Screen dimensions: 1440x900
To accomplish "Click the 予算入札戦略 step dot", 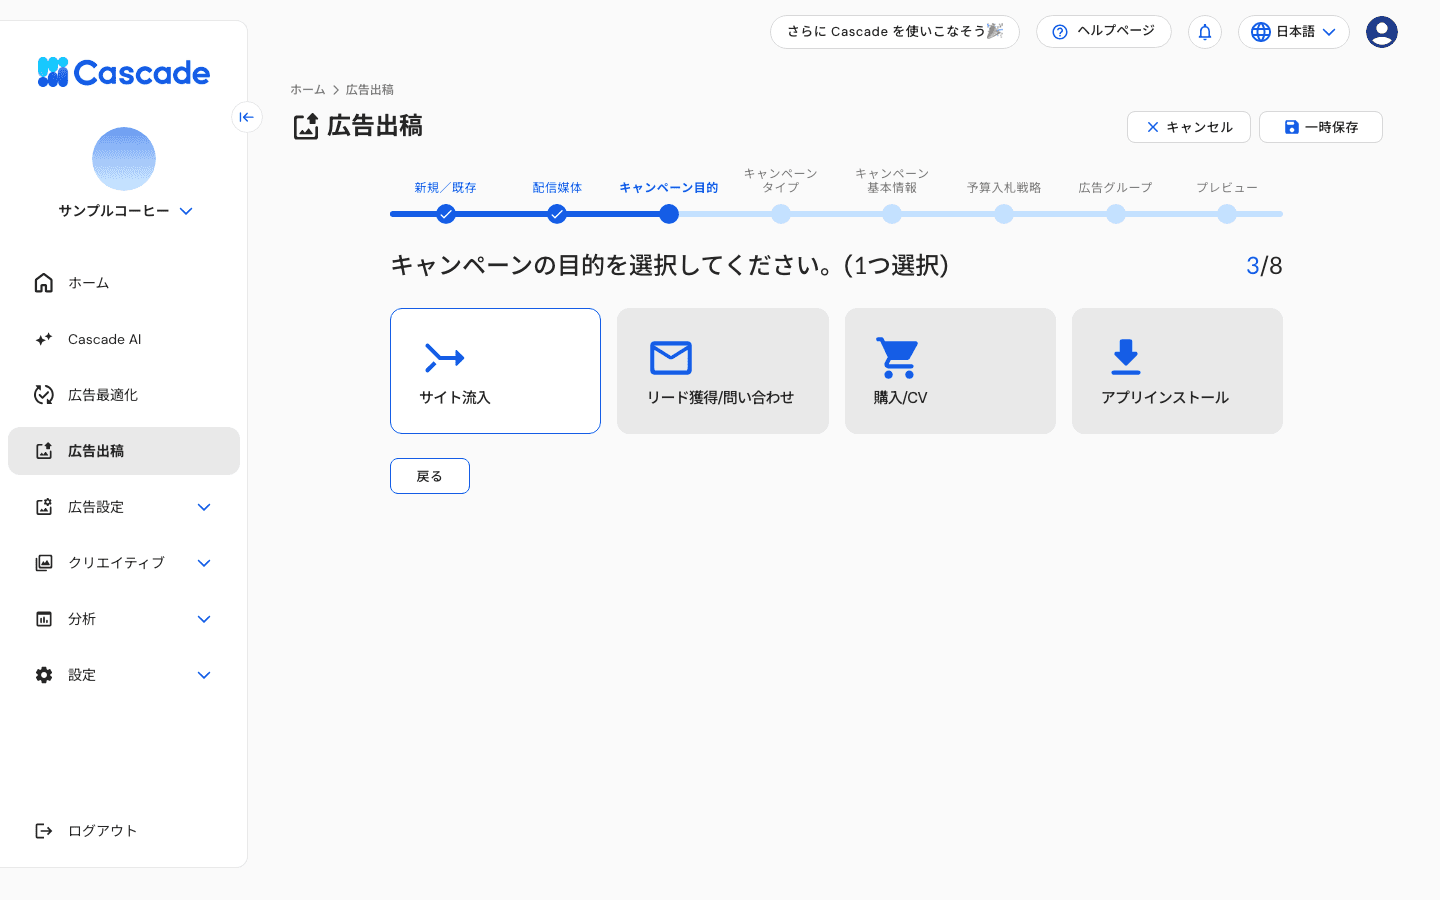I will [x=1004, y=214].
